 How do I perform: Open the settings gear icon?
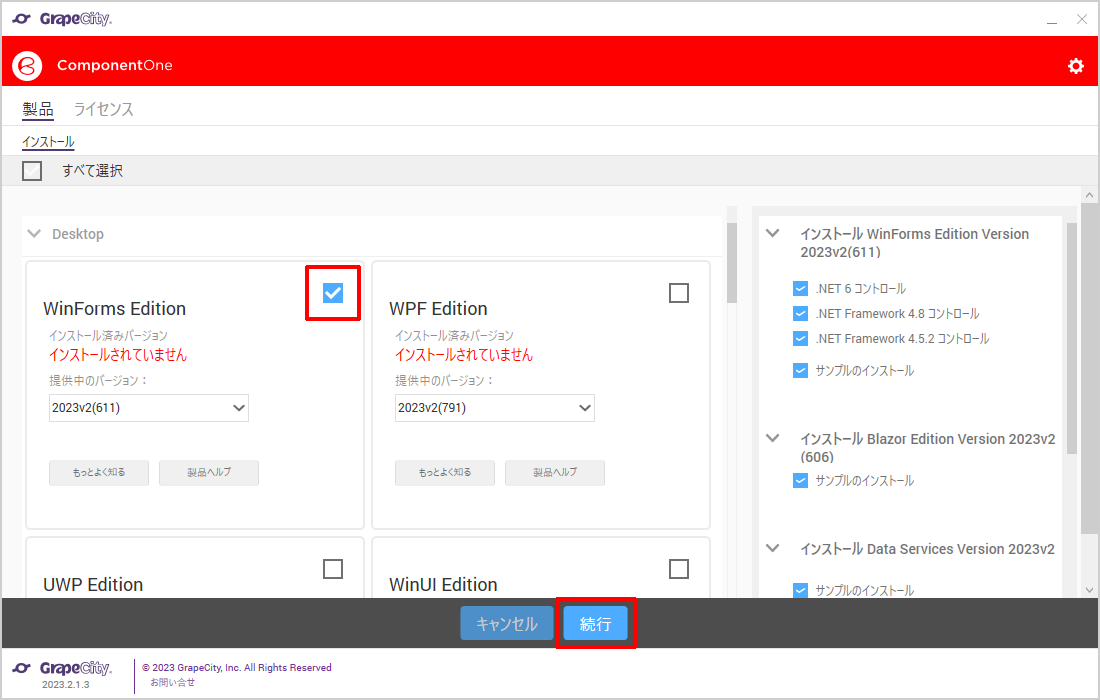[x=1075, y=66]
